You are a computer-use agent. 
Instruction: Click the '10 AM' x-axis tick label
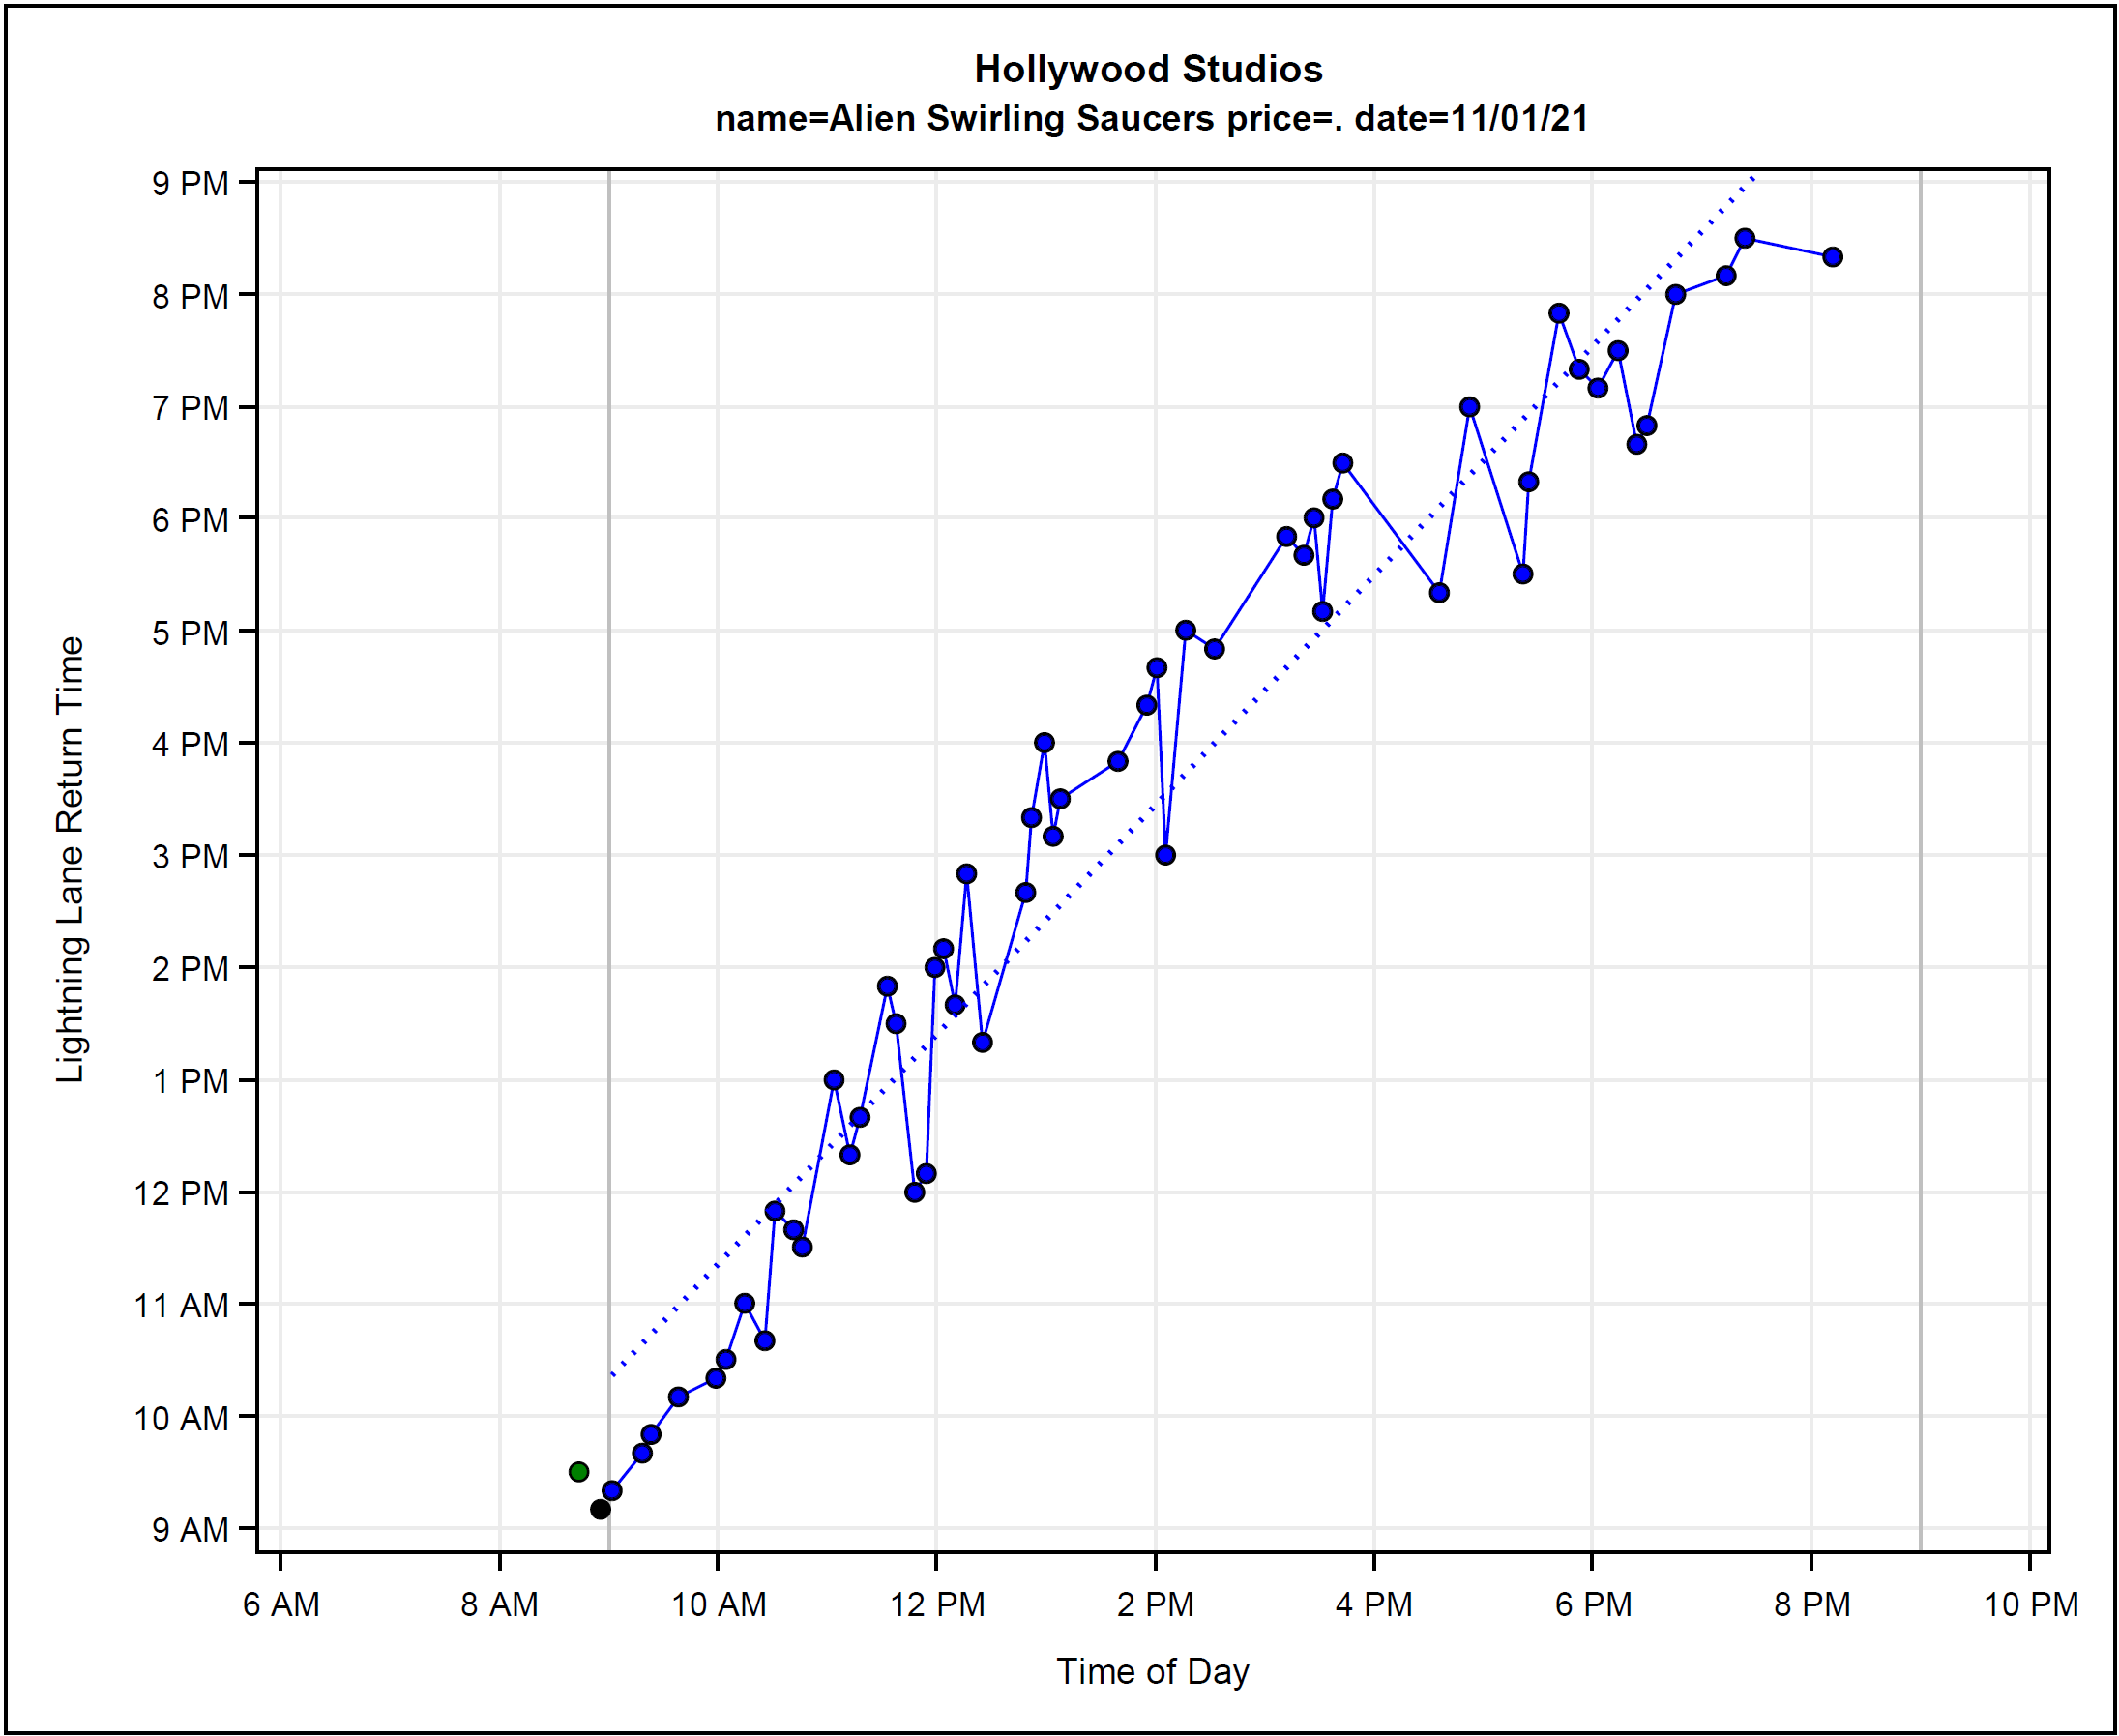718,1604
